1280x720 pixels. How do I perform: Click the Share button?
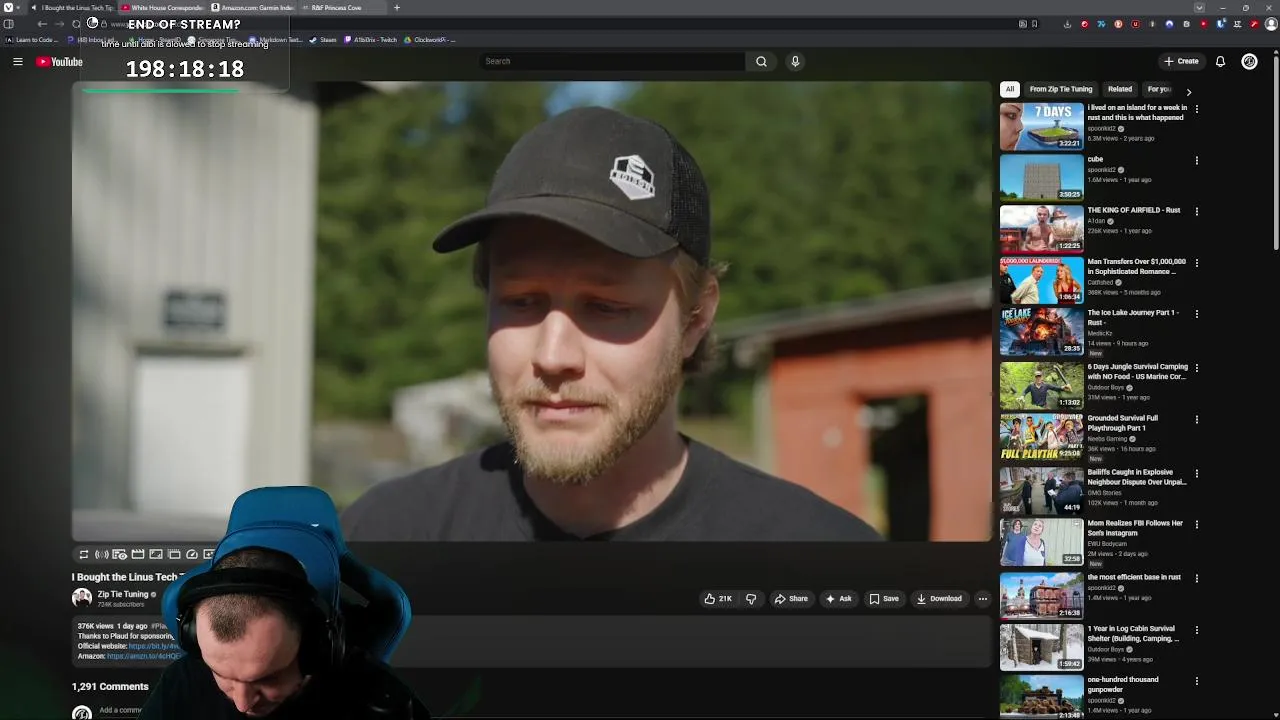click(x=791, y=599)
